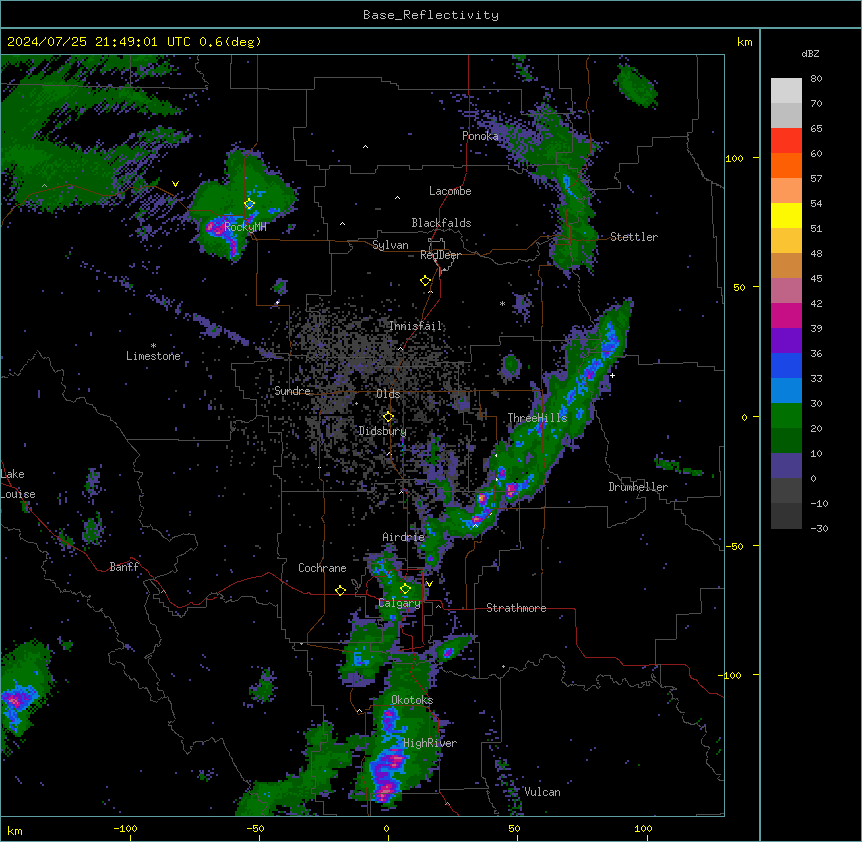Click yellow V marker northwest of RockyMH

[x=175, y=184]
